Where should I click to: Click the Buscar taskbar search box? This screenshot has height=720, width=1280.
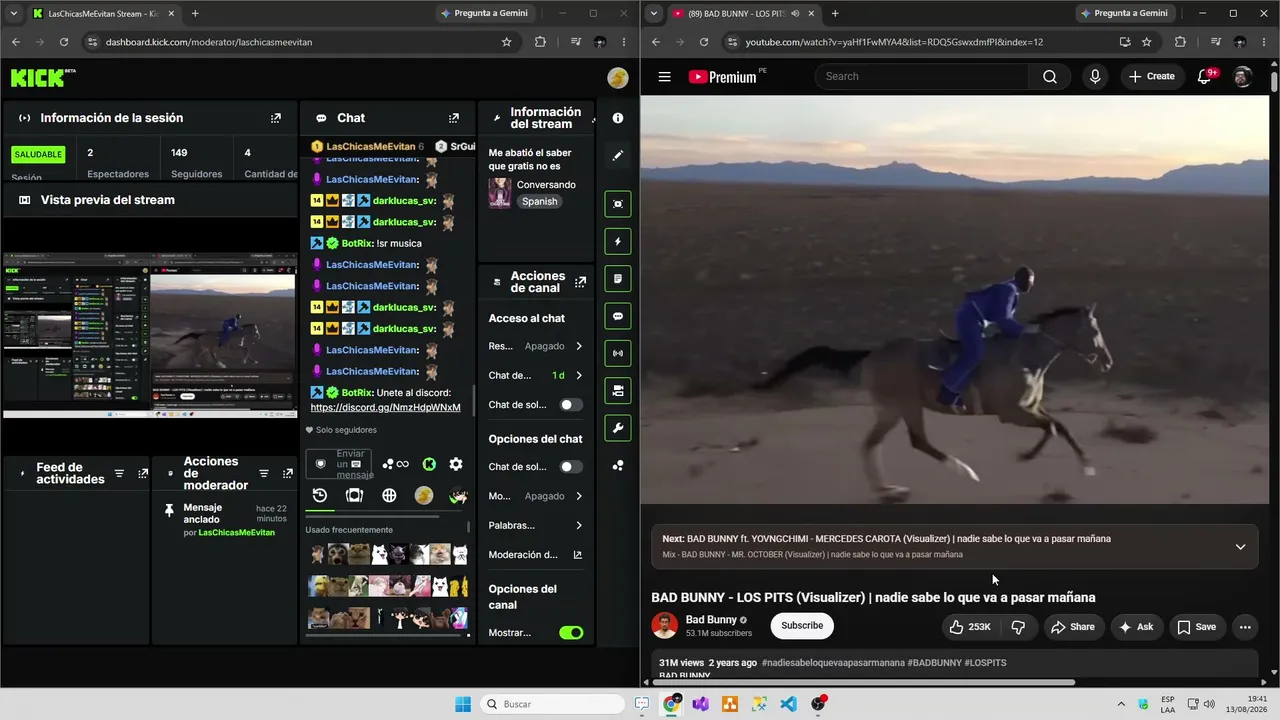click(x=552, y=704)
